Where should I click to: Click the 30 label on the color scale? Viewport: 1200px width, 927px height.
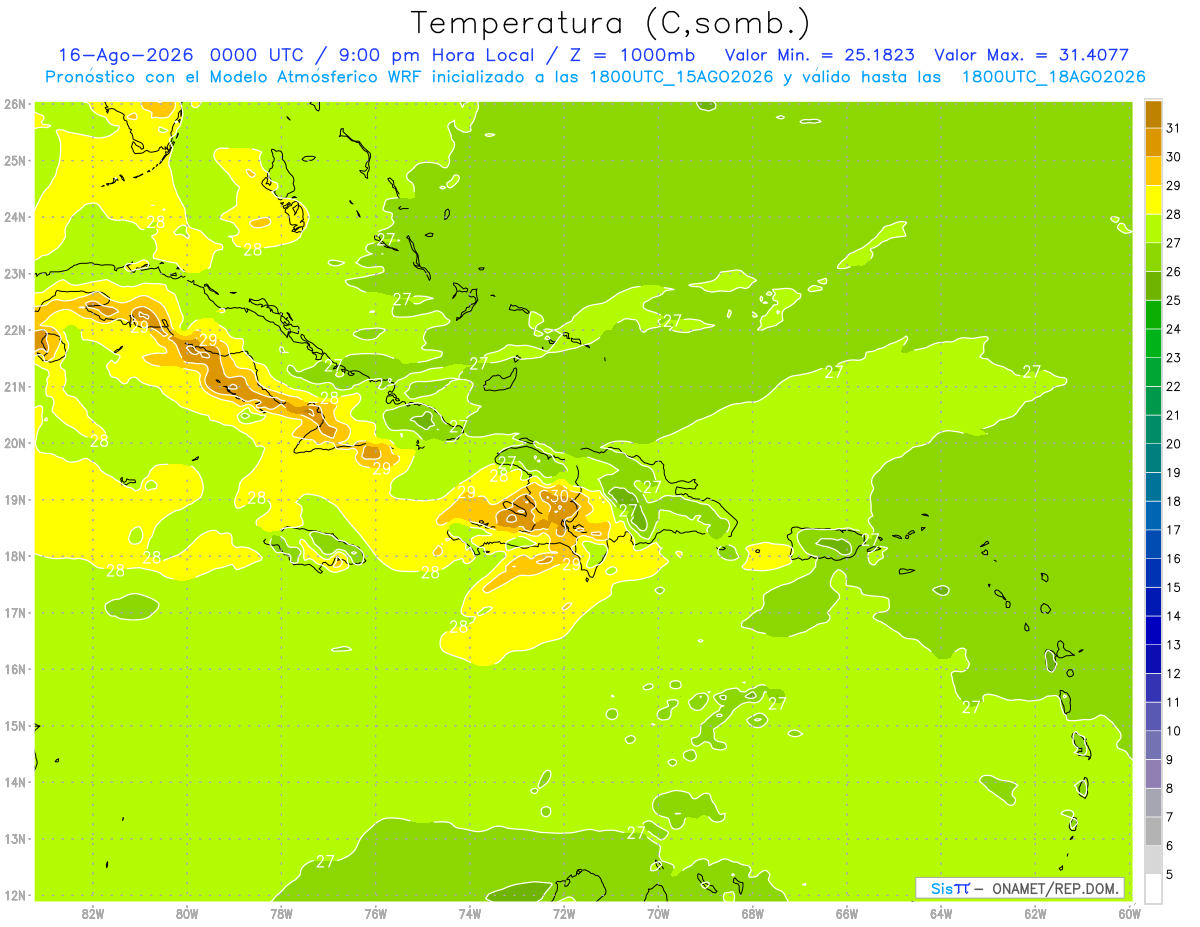coord(1173,157)
